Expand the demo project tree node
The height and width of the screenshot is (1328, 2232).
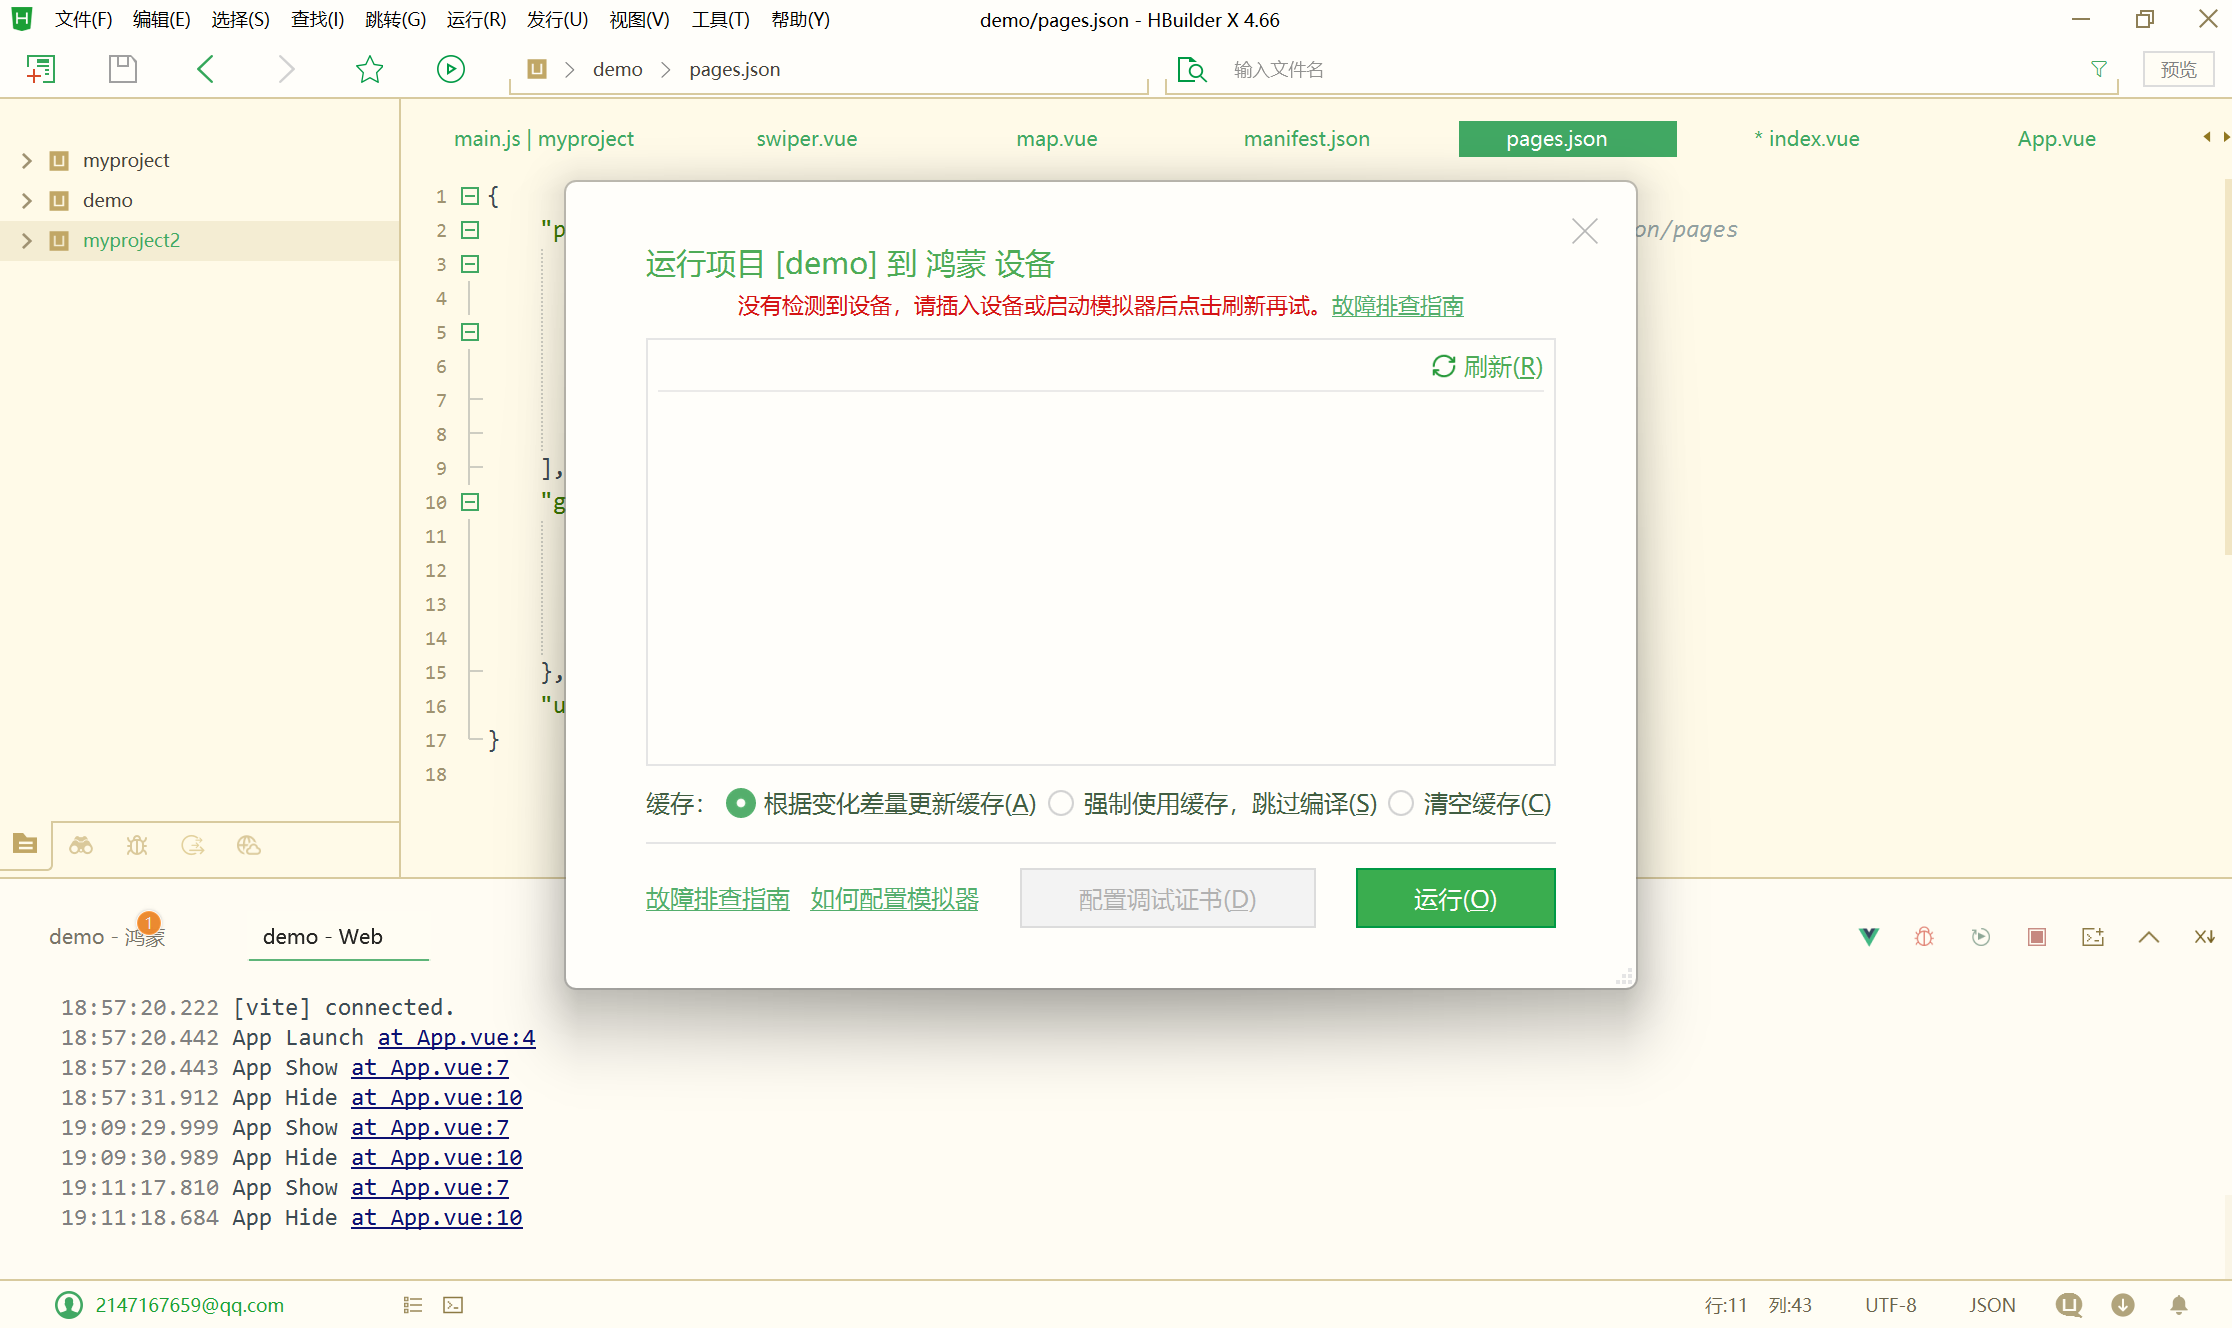[x=27, y=200]
